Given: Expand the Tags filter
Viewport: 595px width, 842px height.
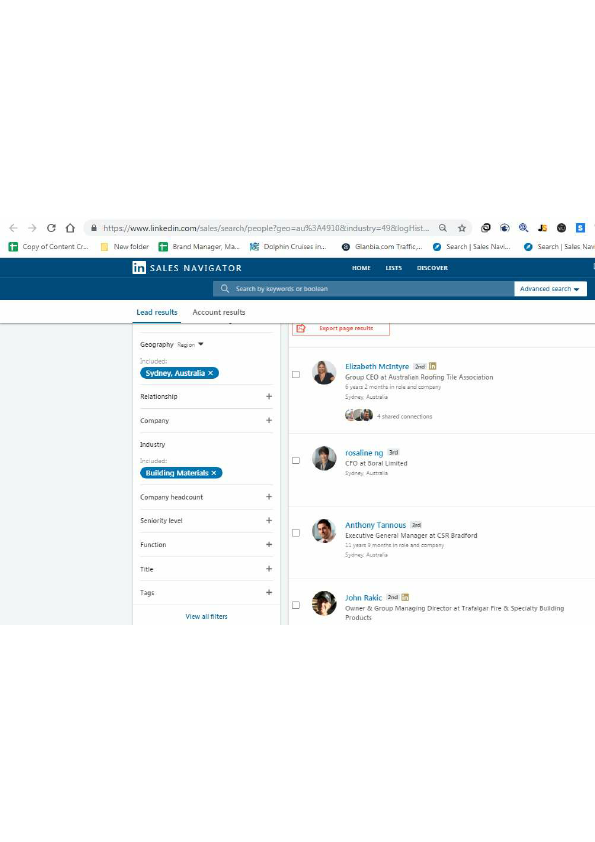Looking at the screenshot, I should 269,592.
